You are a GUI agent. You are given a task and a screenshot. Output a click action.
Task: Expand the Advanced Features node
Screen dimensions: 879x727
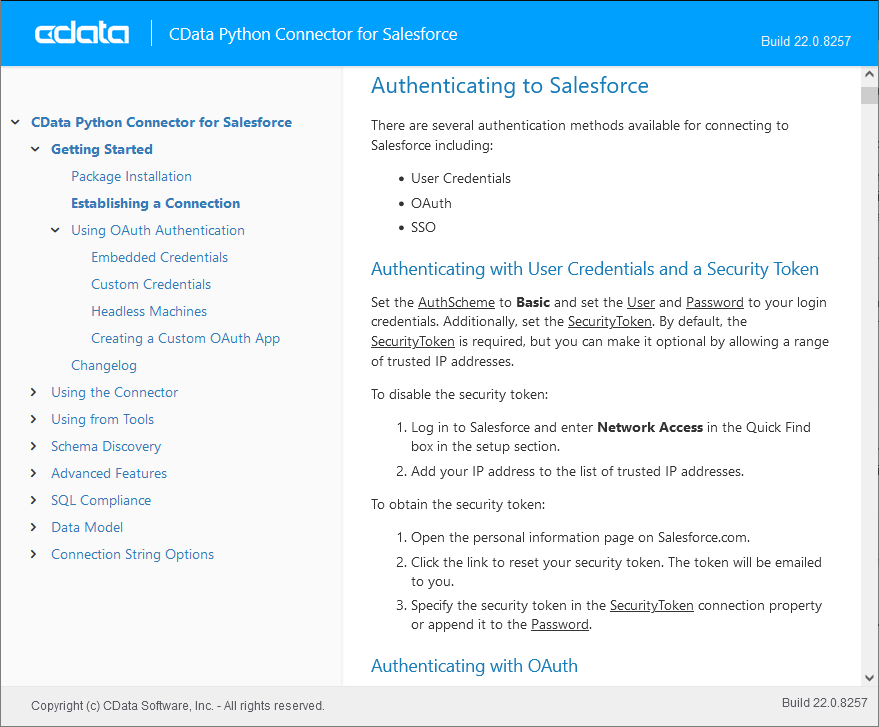click(33, 473)
